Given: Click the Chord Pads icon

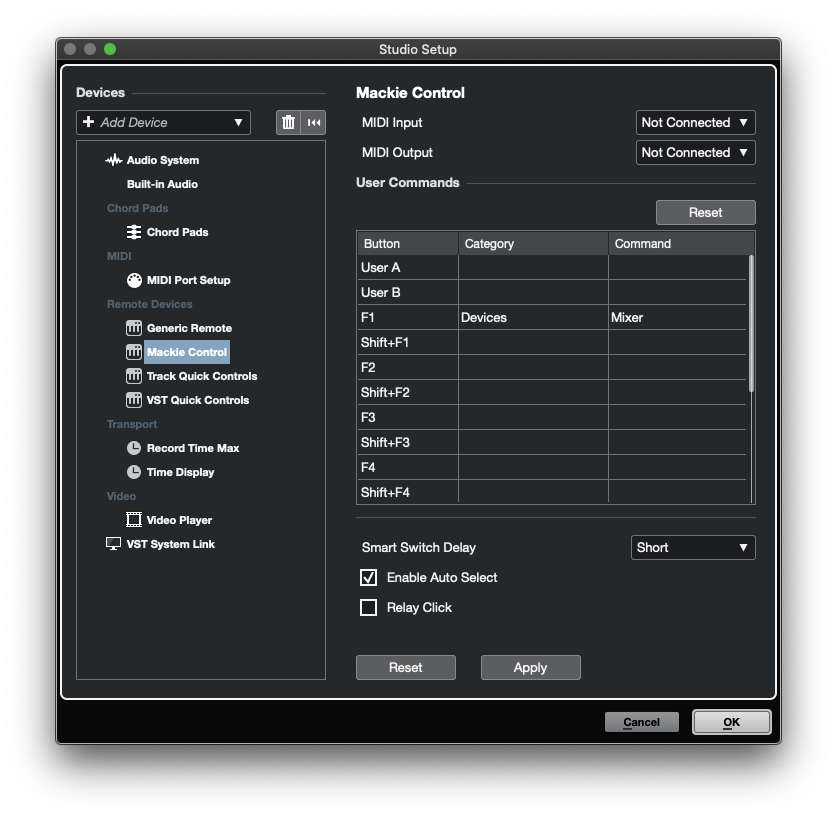Looking at the screenshot, I should pyautogui.click(x=134, y=232).
